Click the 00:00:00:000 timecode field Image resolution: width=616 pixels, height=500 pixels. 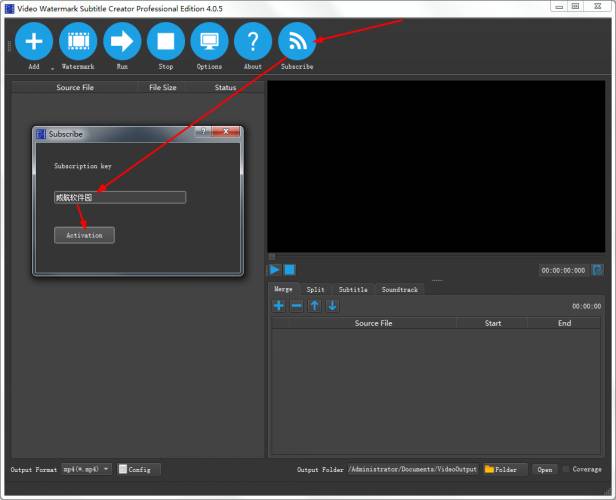click(x=563, y=271)
